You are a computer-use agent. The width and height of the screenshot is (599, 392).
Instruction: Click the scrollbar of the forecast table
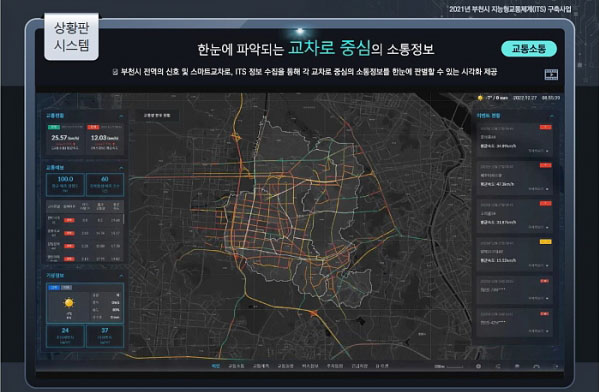(123, 219)
